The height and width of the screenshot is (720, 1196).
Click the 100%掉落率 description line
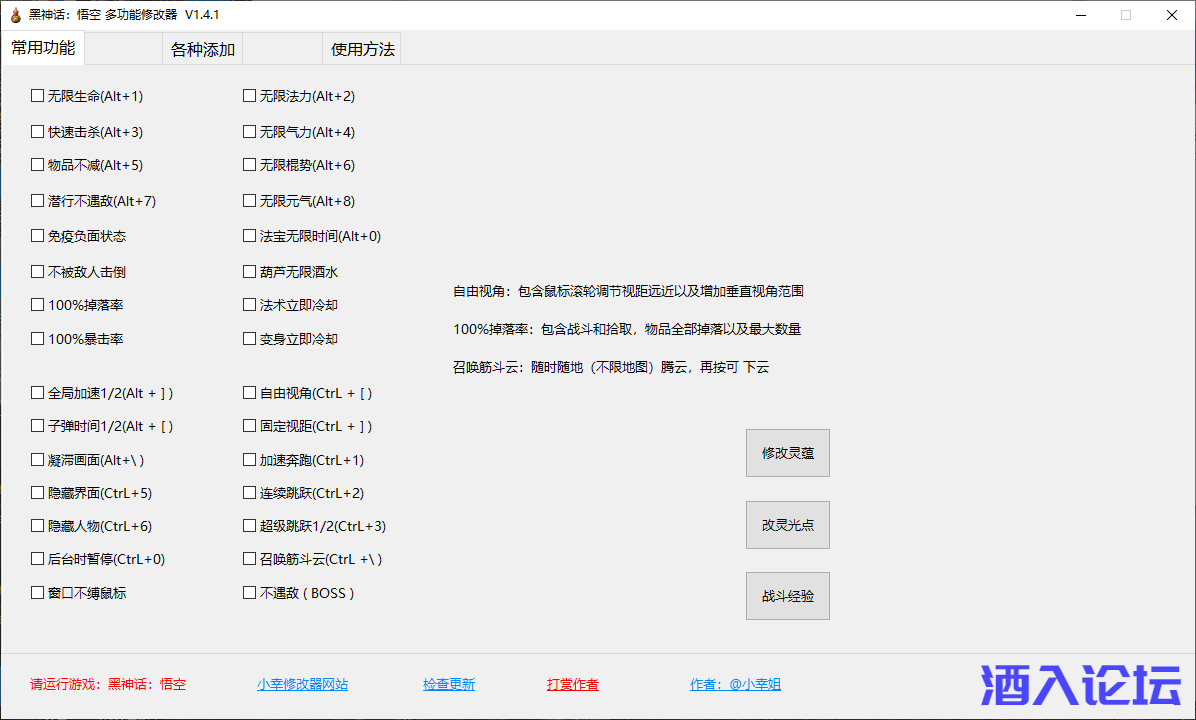[x=627, y=329]
